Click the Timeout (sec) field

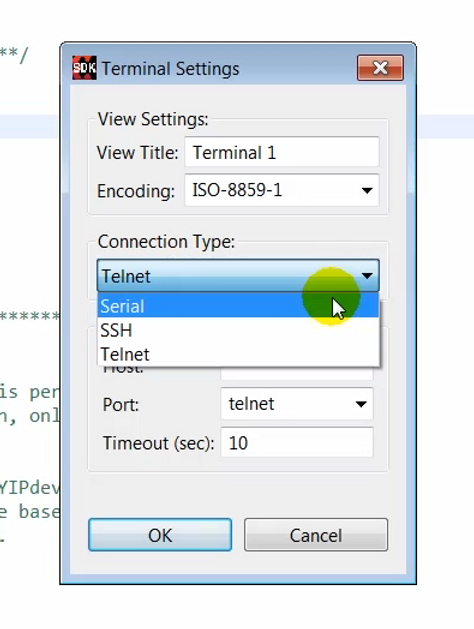297,442
